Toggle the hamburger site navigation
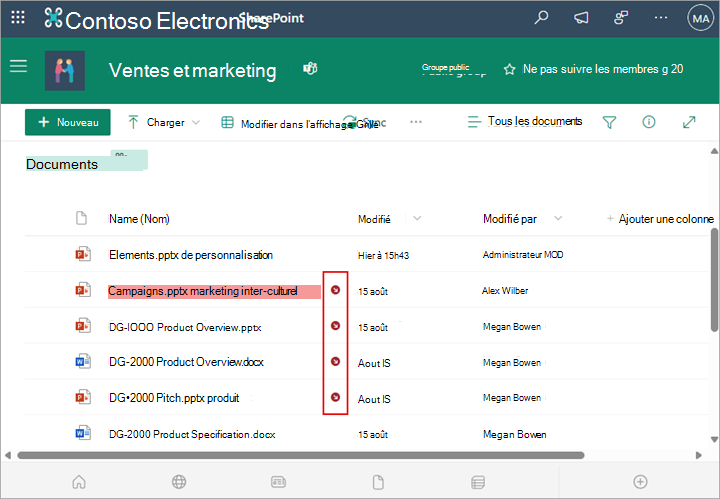The image size is (720, 499). pyautogui.click(x=18, y=66)
